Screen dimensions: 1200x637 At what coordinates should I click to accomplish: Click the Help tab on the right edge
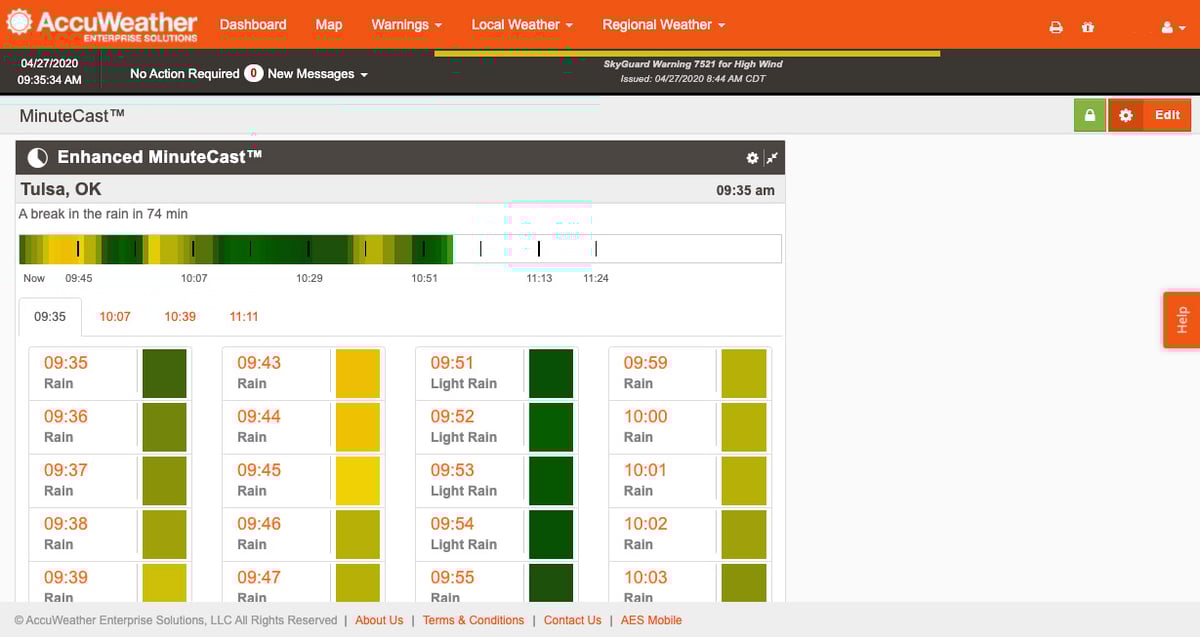tap(1182, 319)
